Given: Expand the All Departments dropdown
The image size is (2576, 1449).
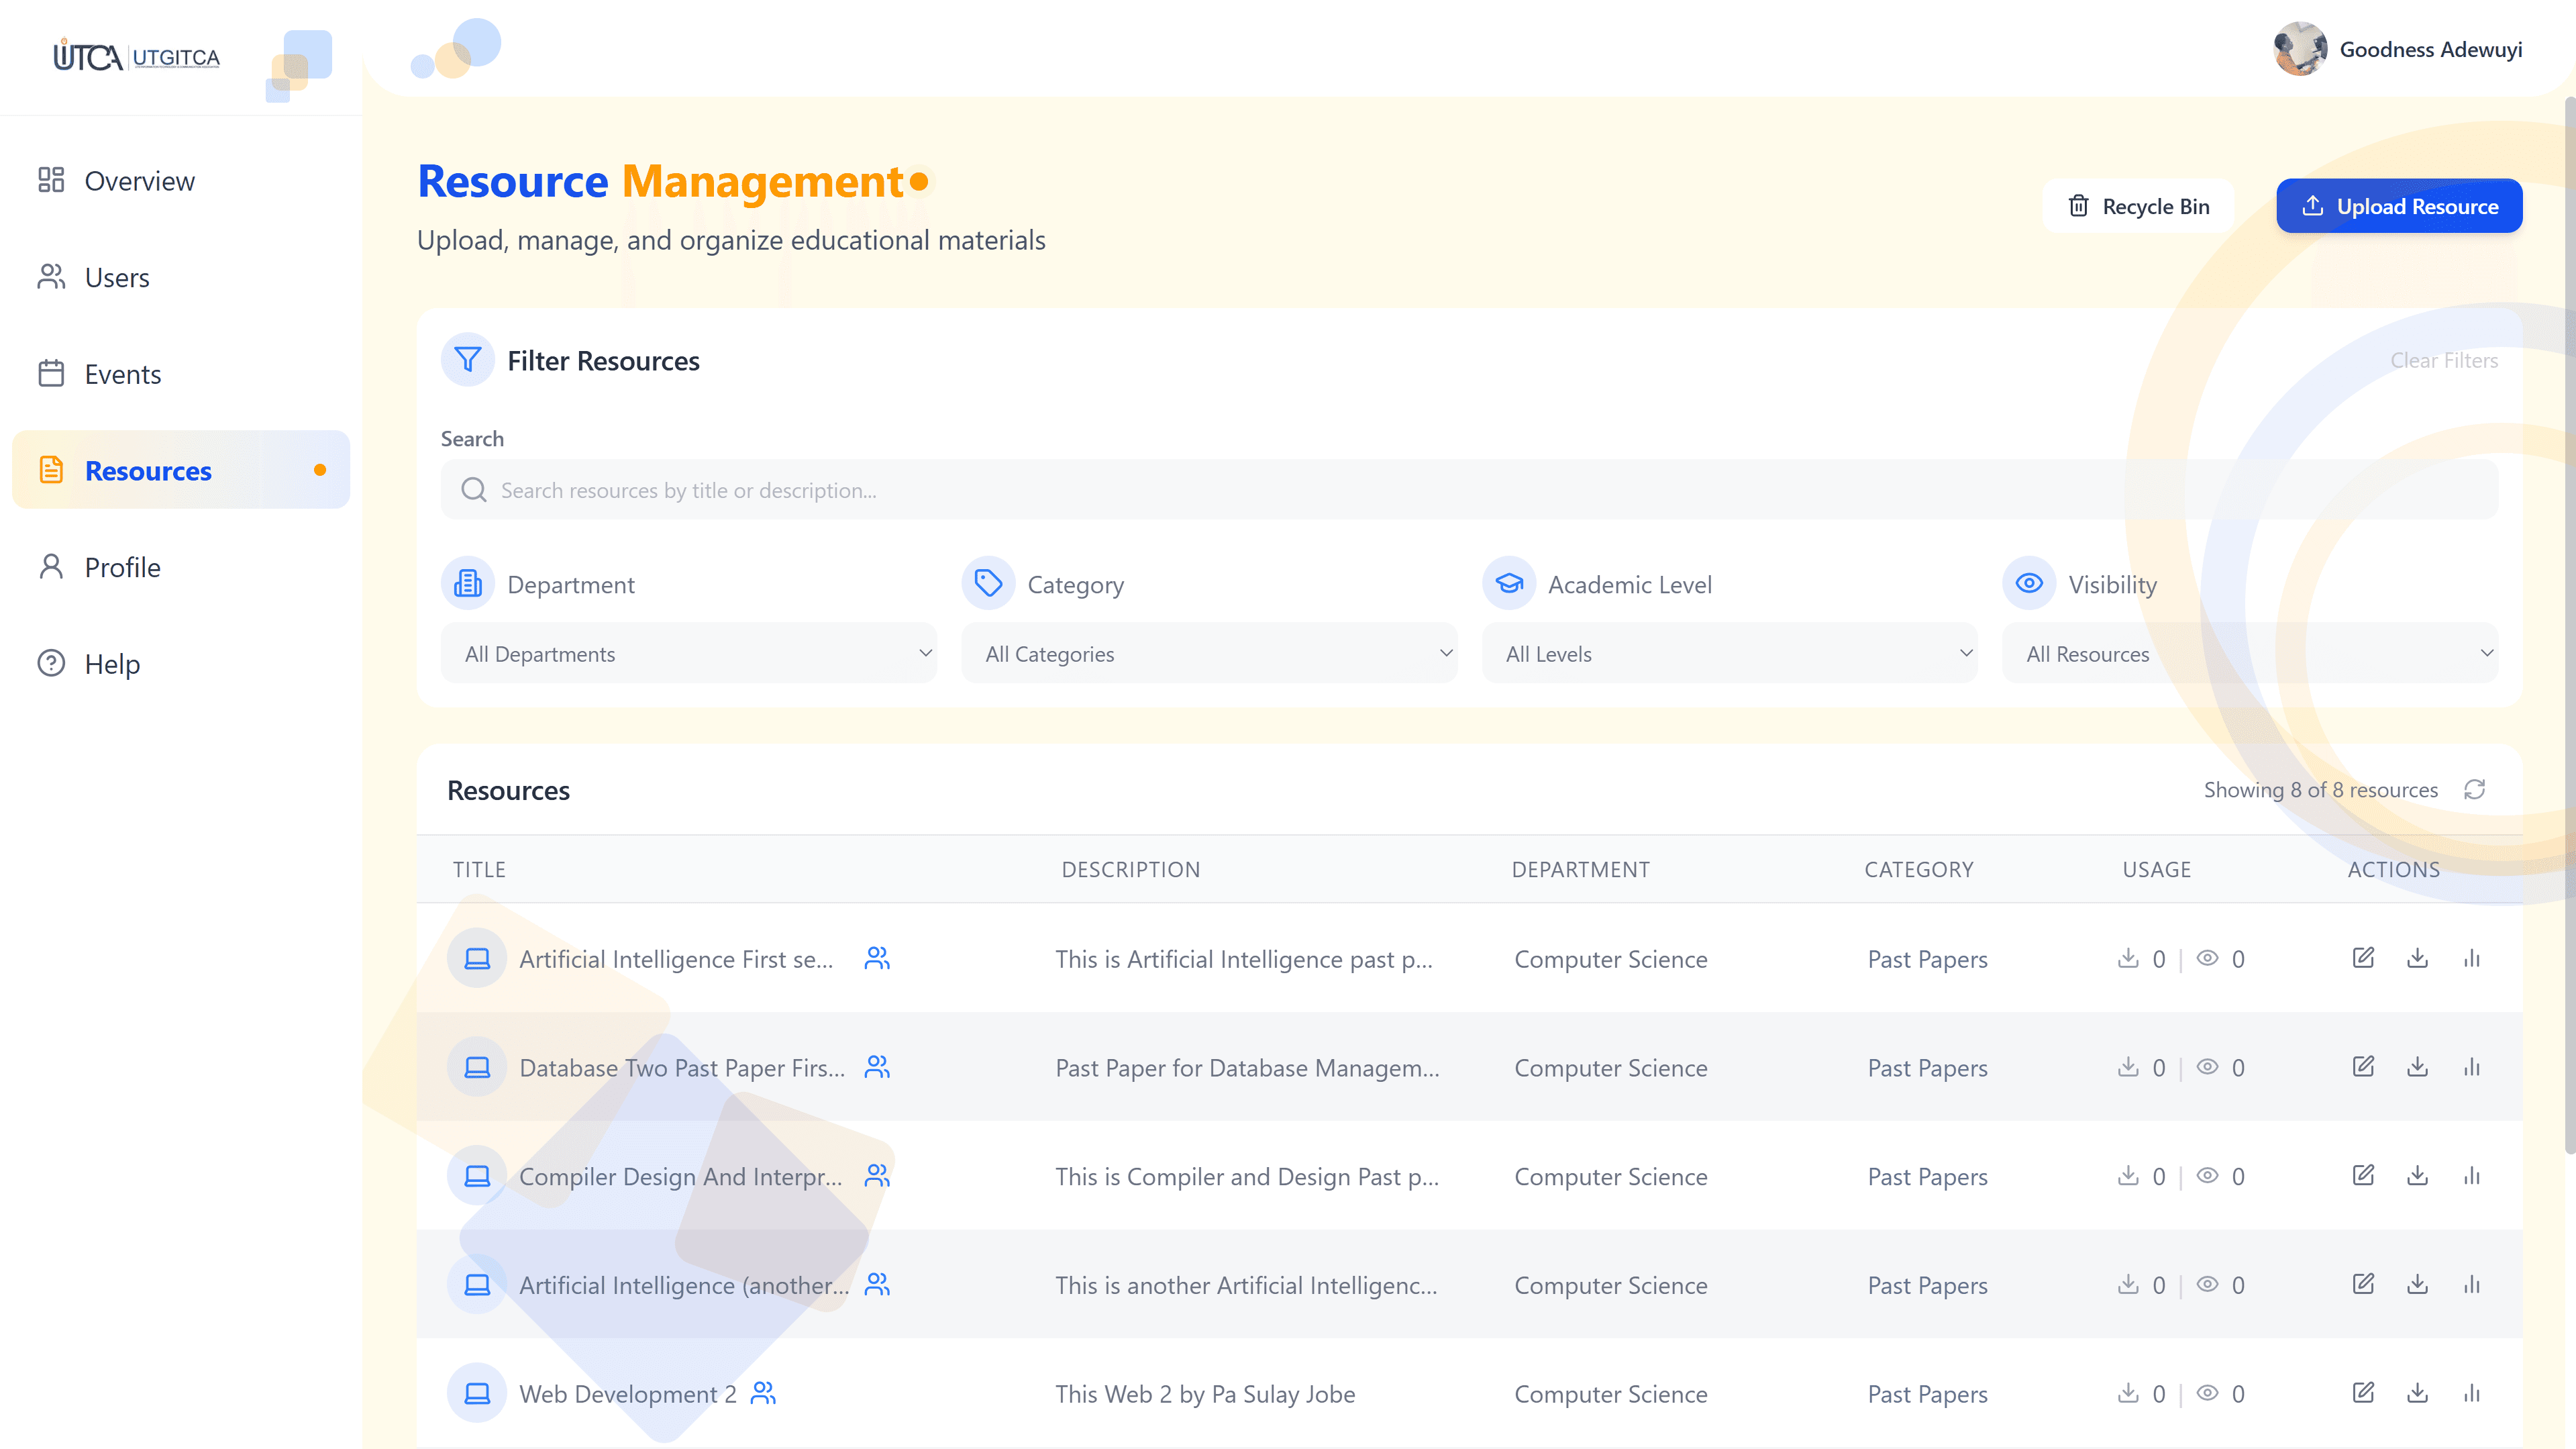Looking at the screenshot, I should coord(689,654).
